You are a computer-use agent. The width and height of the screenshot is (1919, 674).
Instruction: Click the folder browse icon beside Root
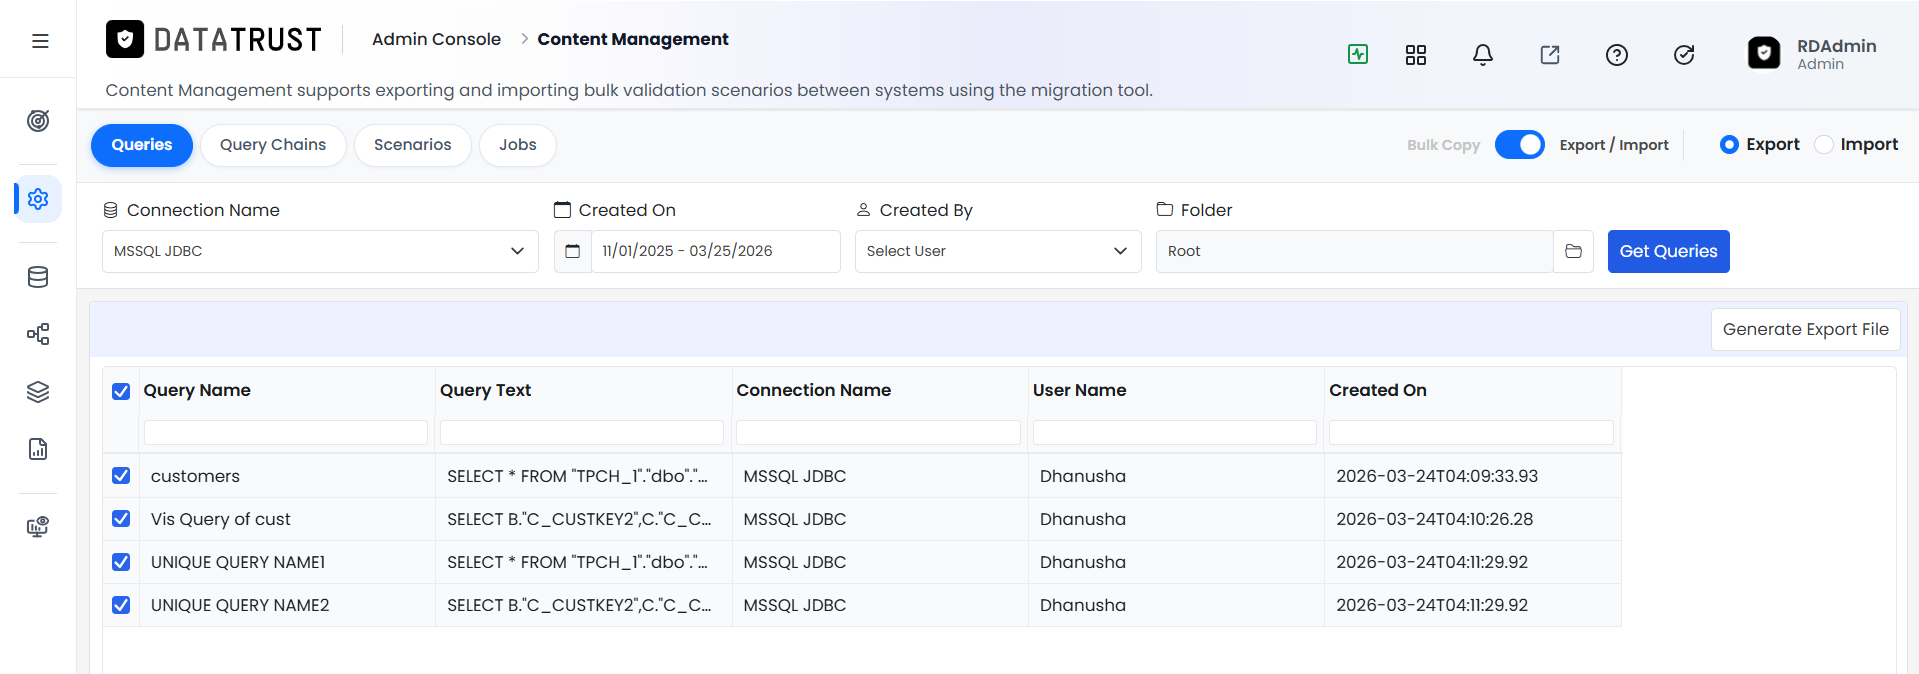tap(1573, 251)
